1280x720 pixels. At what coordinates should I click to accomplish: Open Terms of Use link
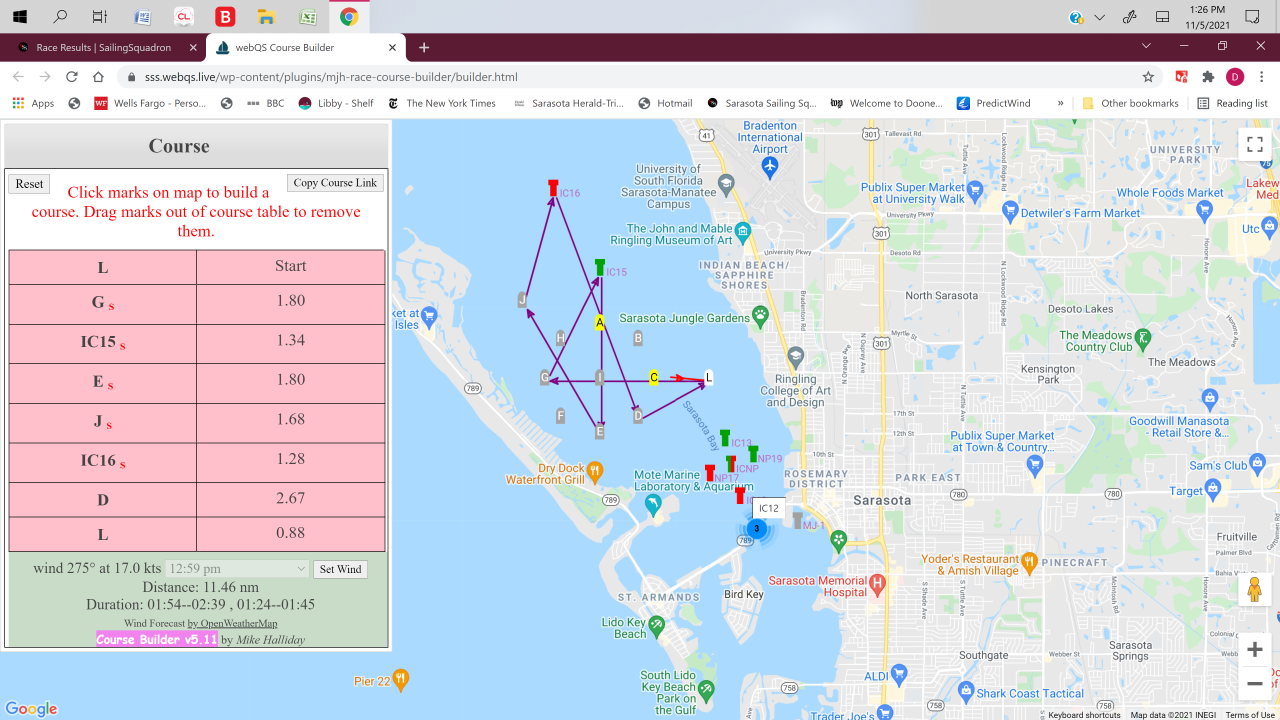[x=1250, y=715]
